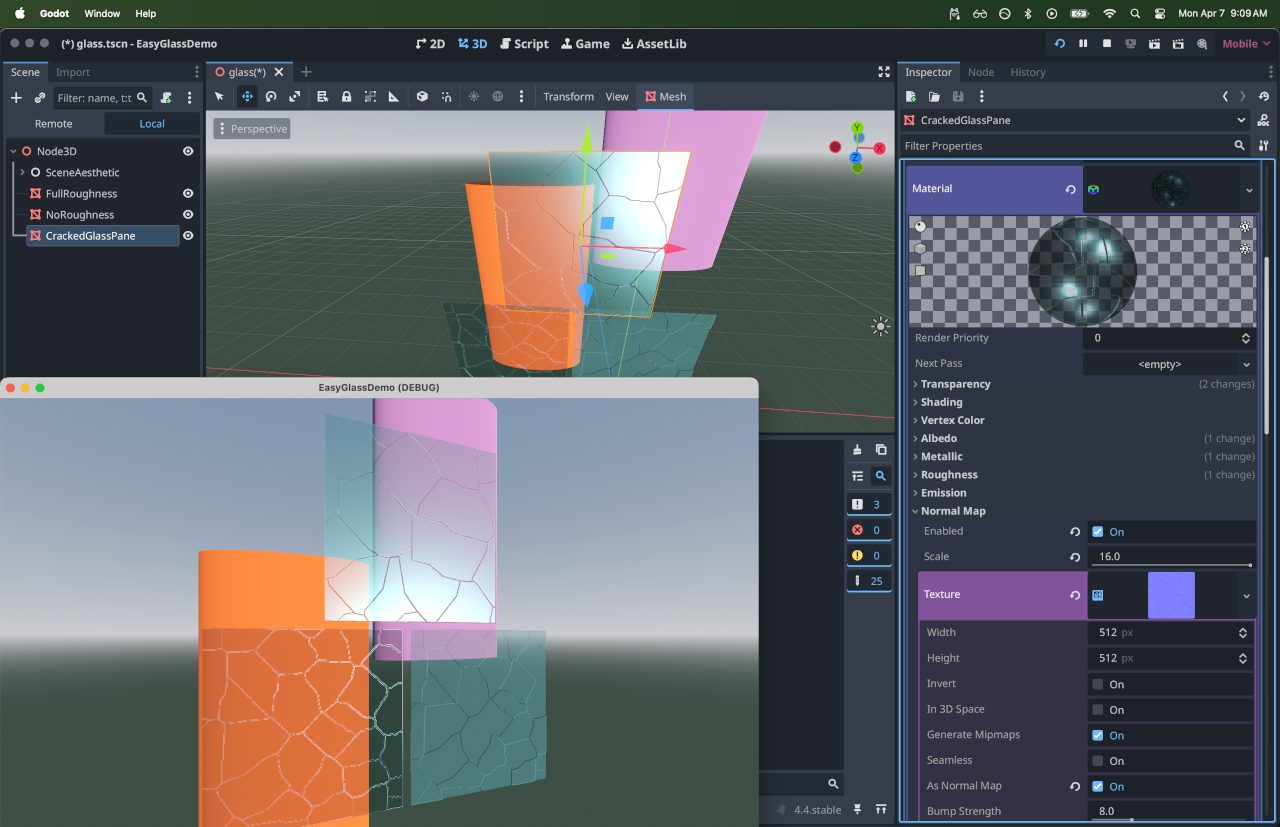Enable the Seamless checkbox
1280x827 pixels.
pyautogui.click(x=1098, y=761)
